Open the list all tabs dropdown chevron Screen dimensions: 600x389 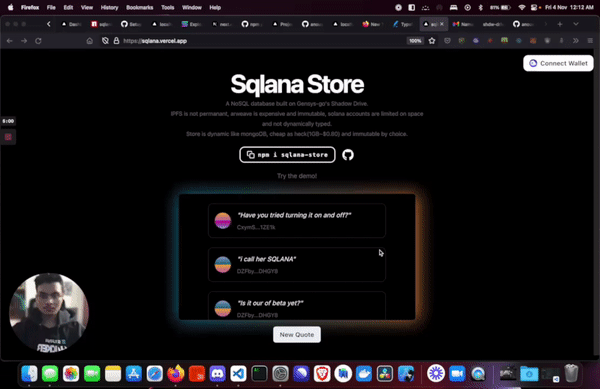(576, 24)
